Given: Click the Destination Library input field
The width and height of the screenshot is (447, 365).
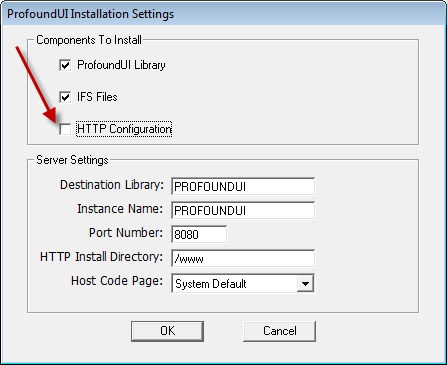Looking at the screenshot, I should pyautogui.click(x=243, y=186).
